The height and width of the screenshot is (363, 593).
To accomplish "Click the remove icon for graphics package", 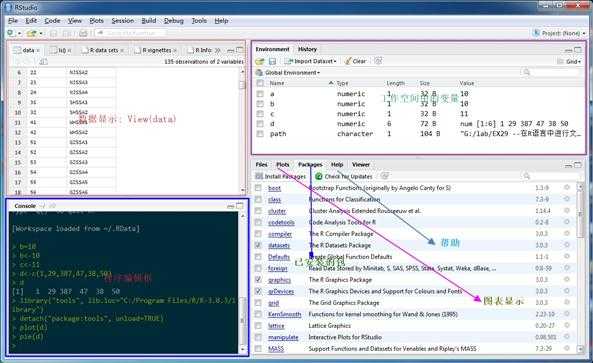I will pos(567,279).
